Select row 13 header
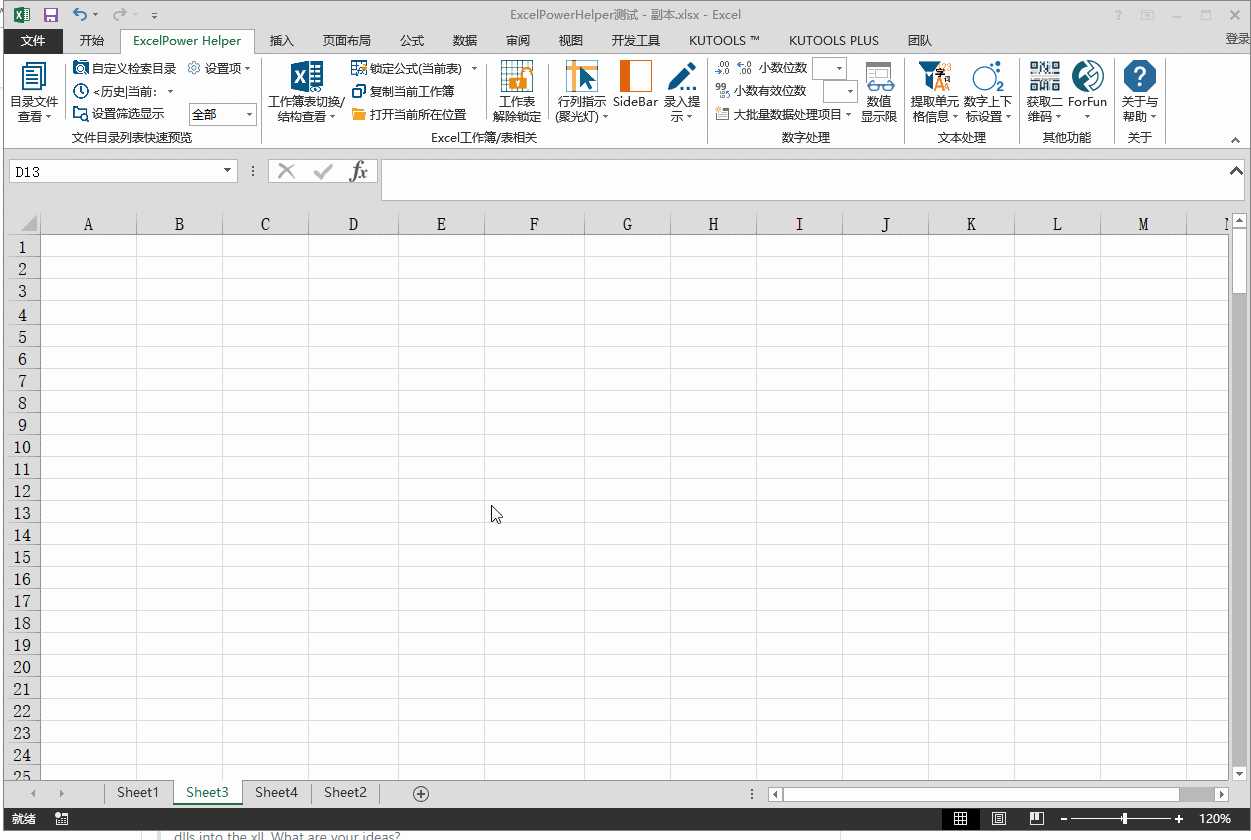This screenshot has height=840, width=1251. coord(22,513)
